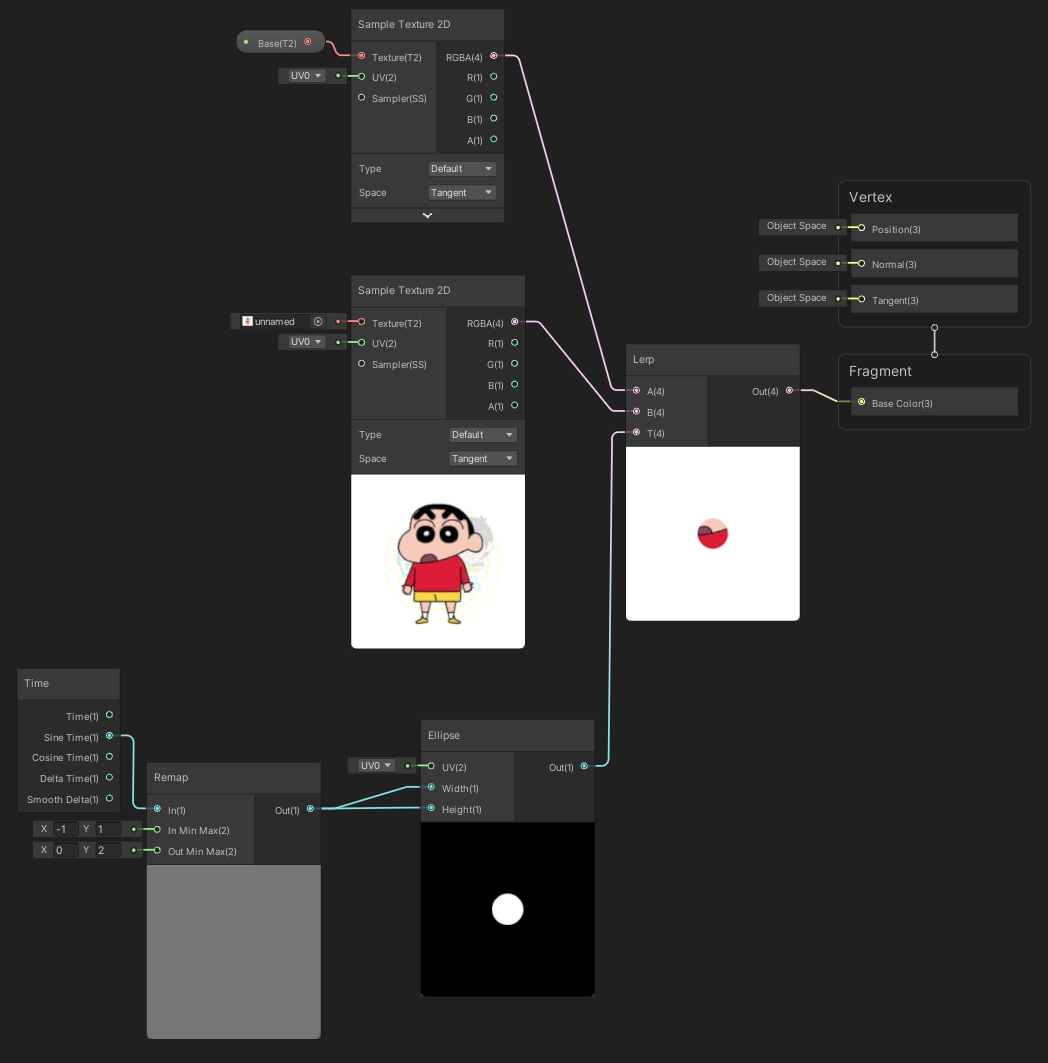Viewport: 1048px width, 1063px height.
Task: Select the Fragment context header
Action: (880, 371)
